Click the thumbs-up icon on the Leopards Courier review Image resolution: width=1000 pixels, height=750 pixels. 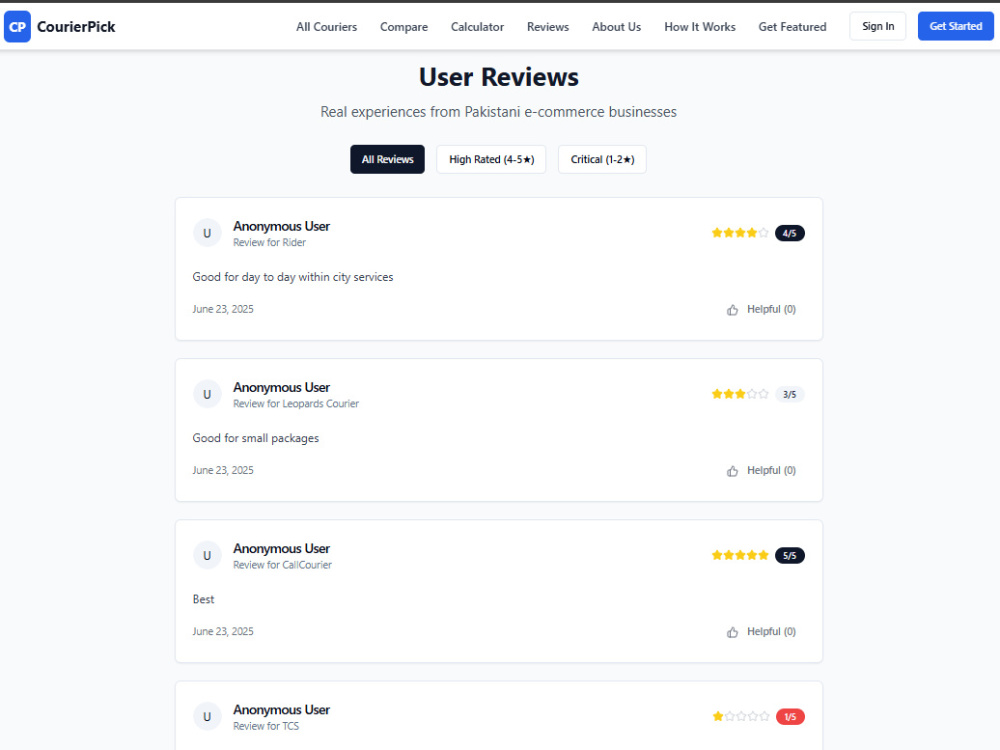732,471
